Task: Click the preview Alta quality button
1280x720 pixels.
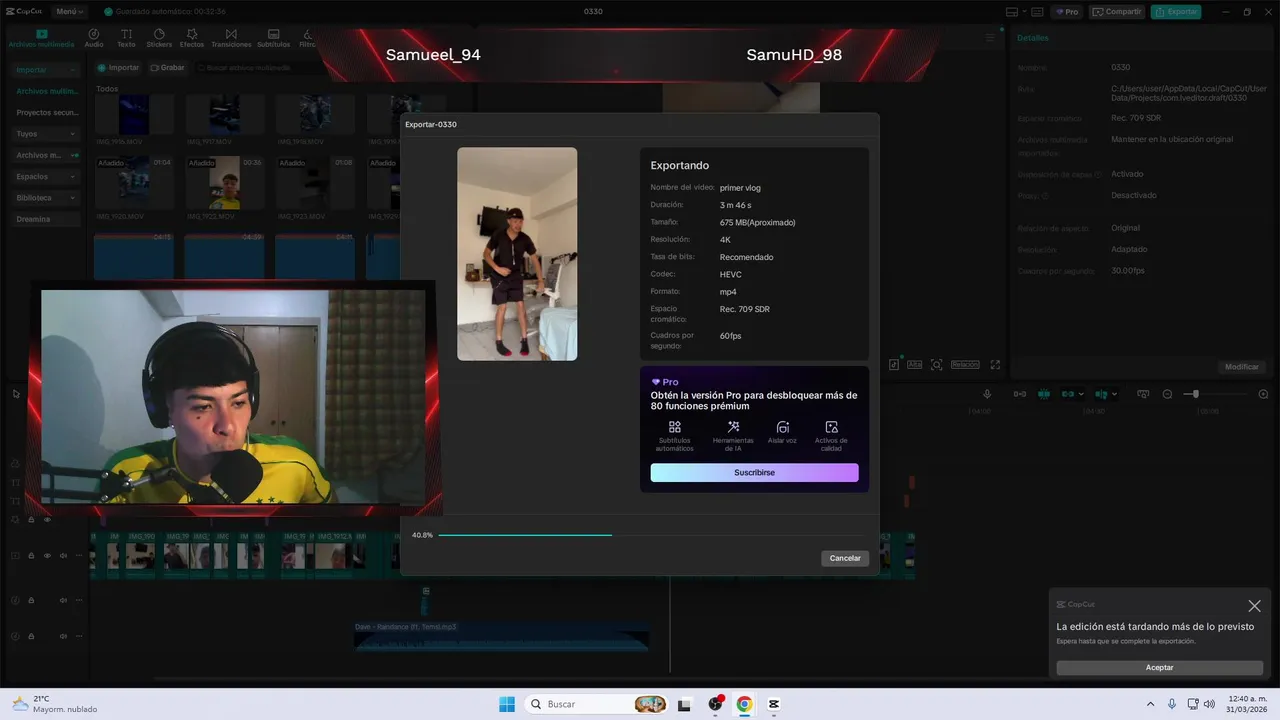Action: pos(914,365)
